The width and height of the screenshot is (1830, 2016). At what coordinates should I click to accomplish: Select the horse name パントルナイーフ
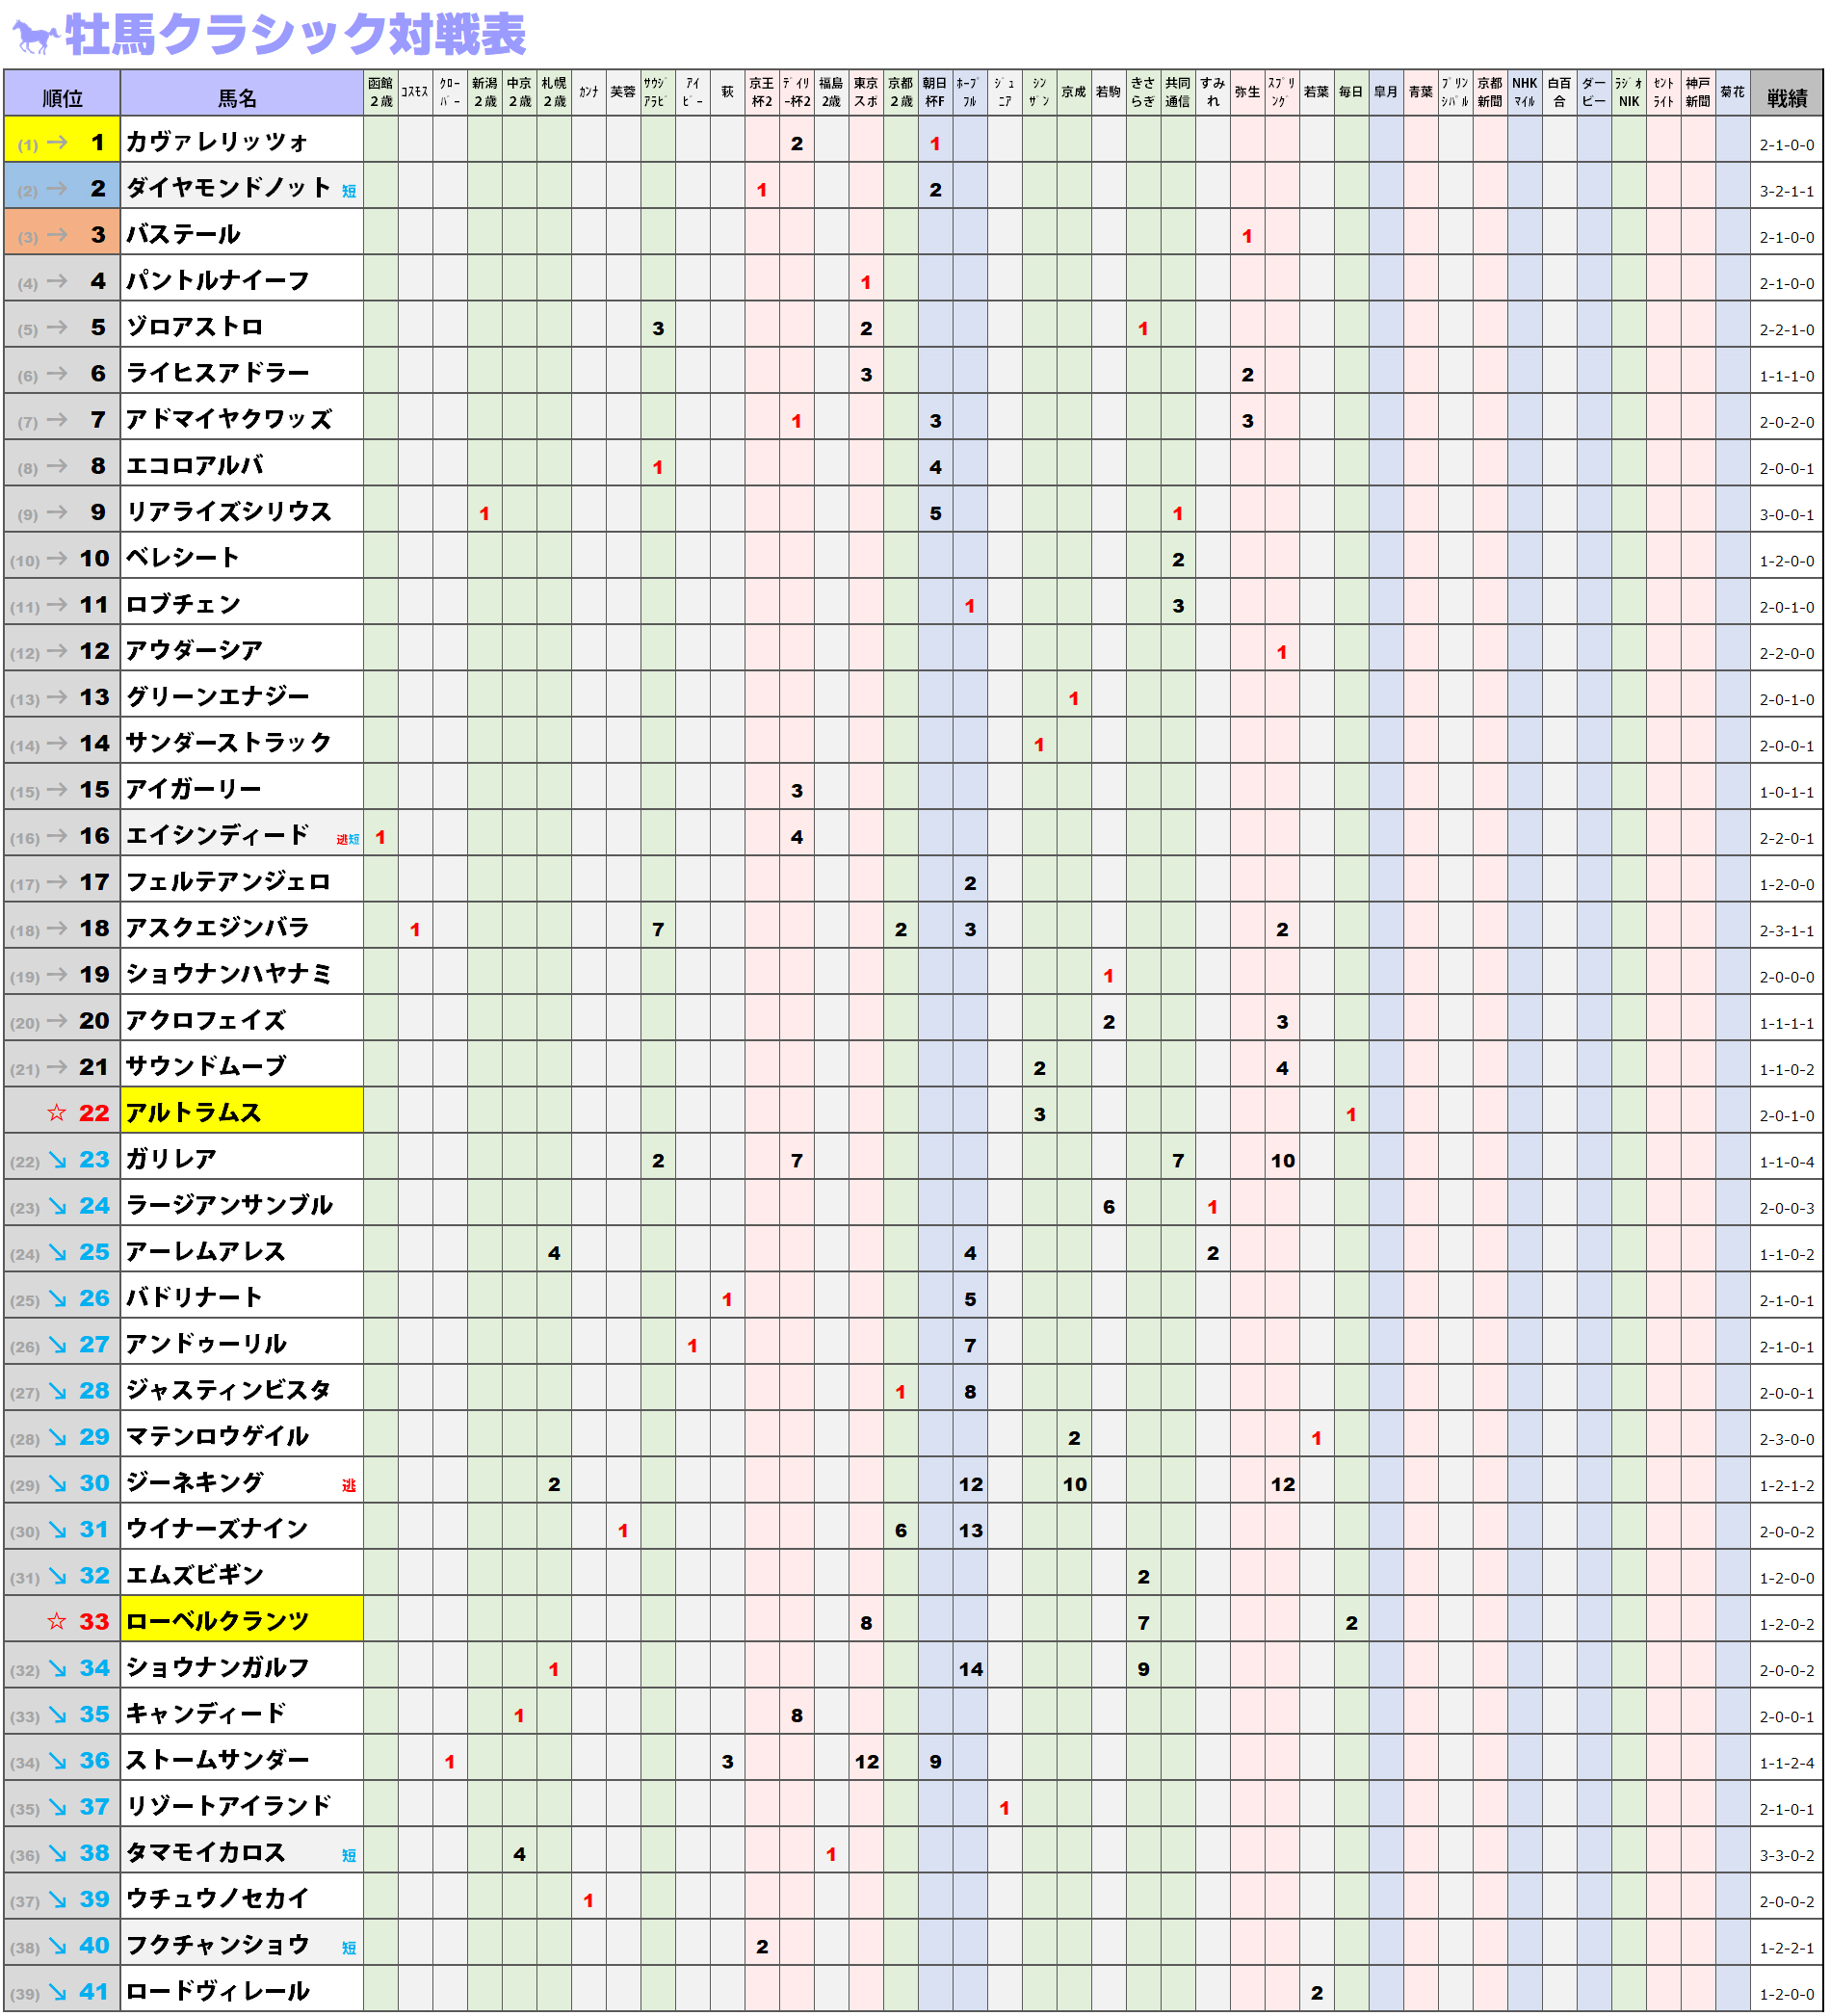point(217,281)
